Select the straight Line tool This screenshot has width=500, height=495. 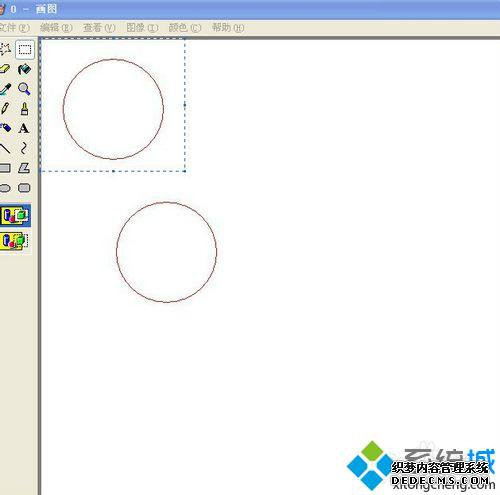[5, 148]
